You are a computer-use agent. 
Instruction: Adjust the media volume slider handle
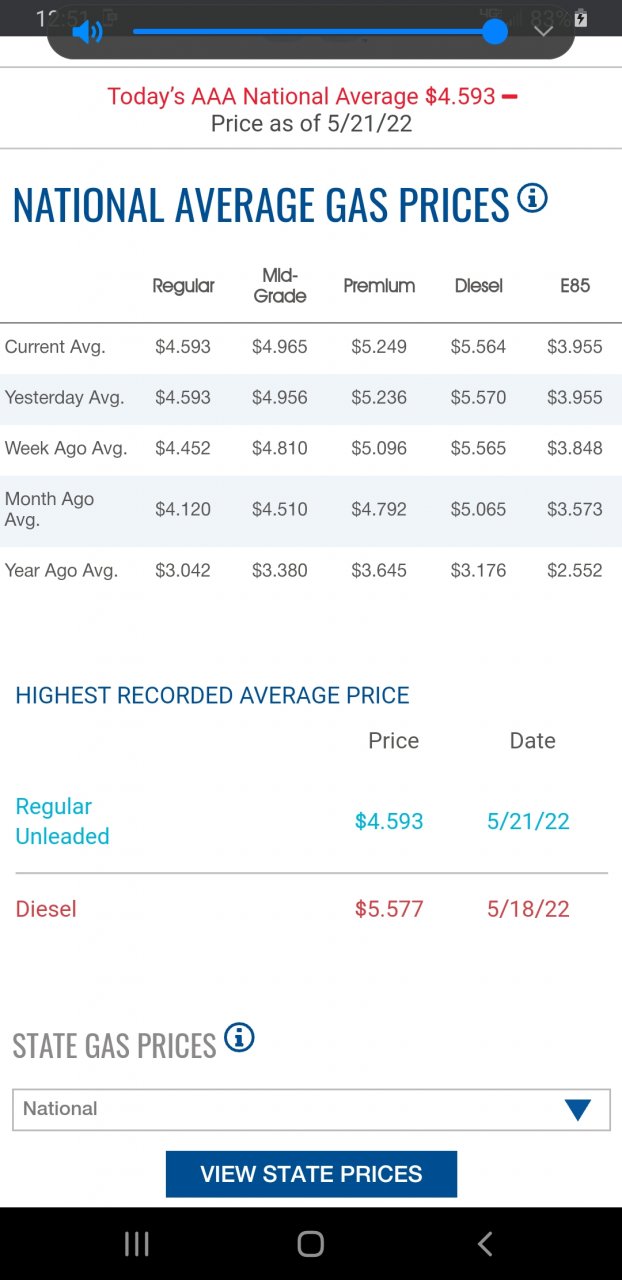(494, 32)
